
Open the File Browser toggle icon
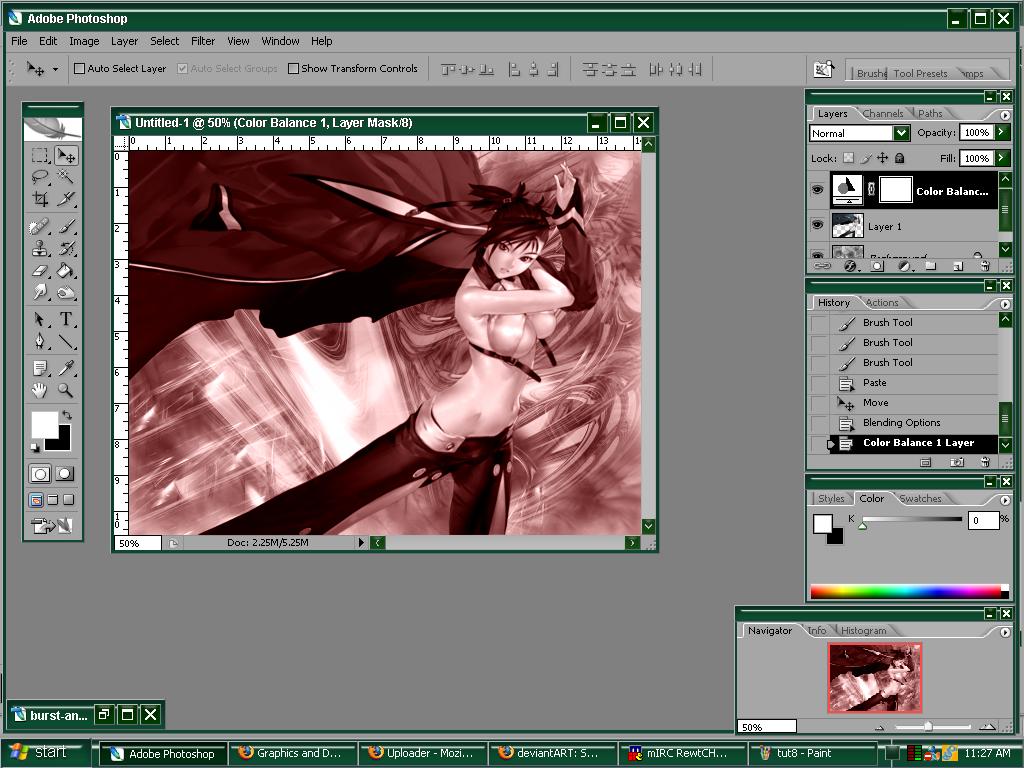pyautogui.click(x=824, y=69)
